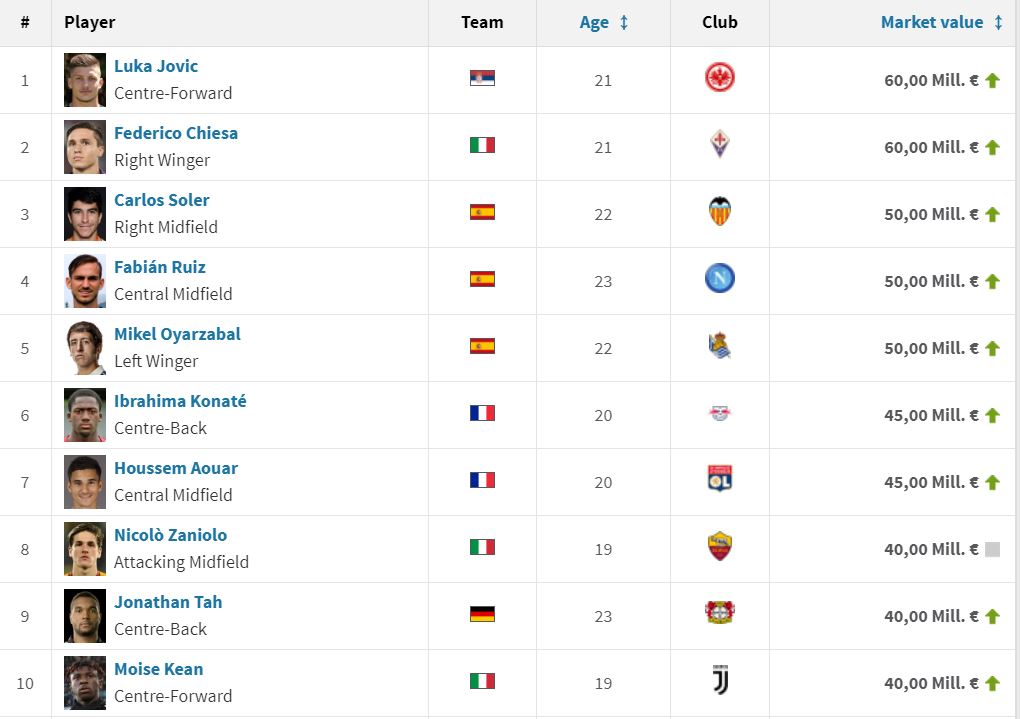The width and height of the screenshot is (1020, 719).
Task: Click the Napoli club logo
Action: coord(719,280)
